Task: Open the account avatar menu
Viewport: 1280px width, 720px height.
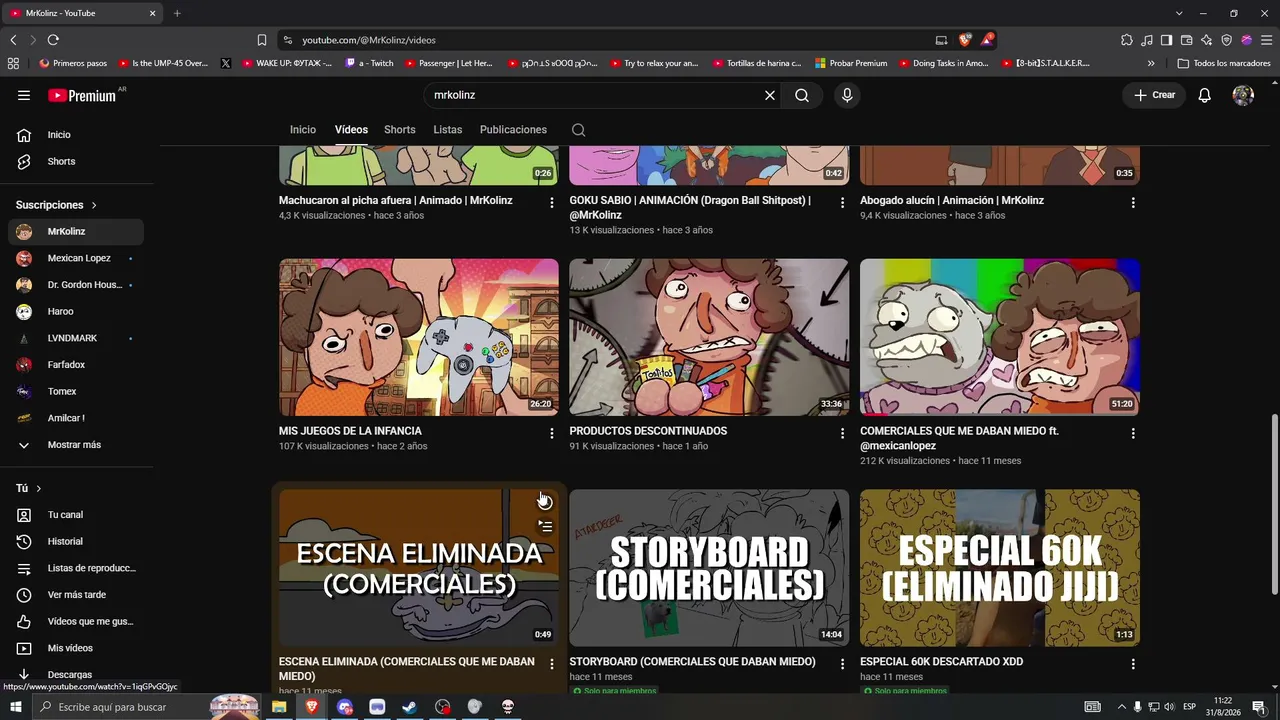Action: coord(1243,95)
